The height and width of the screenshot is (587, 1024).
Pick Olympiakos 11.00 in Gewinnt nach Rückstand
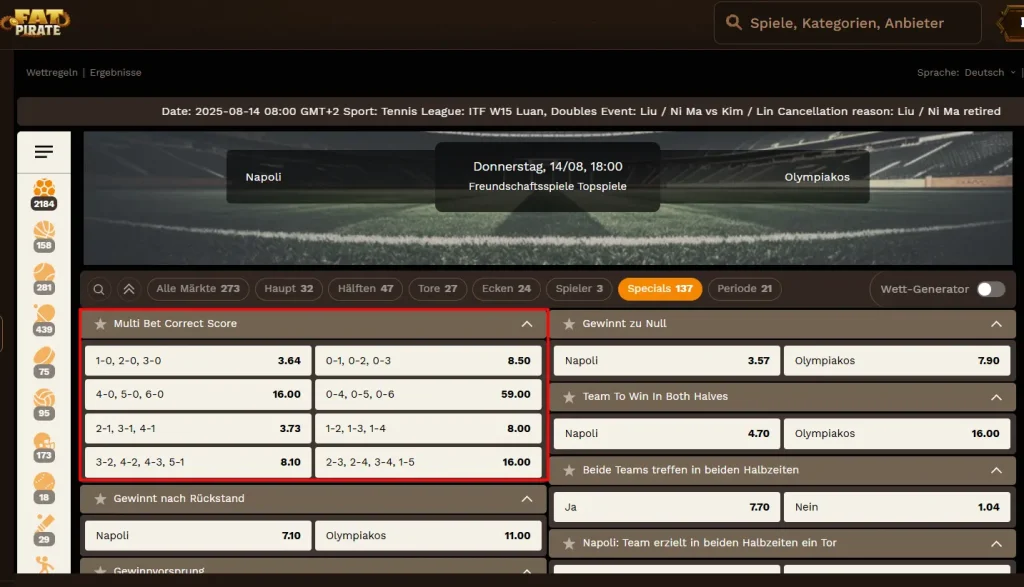tap(428, 535)
